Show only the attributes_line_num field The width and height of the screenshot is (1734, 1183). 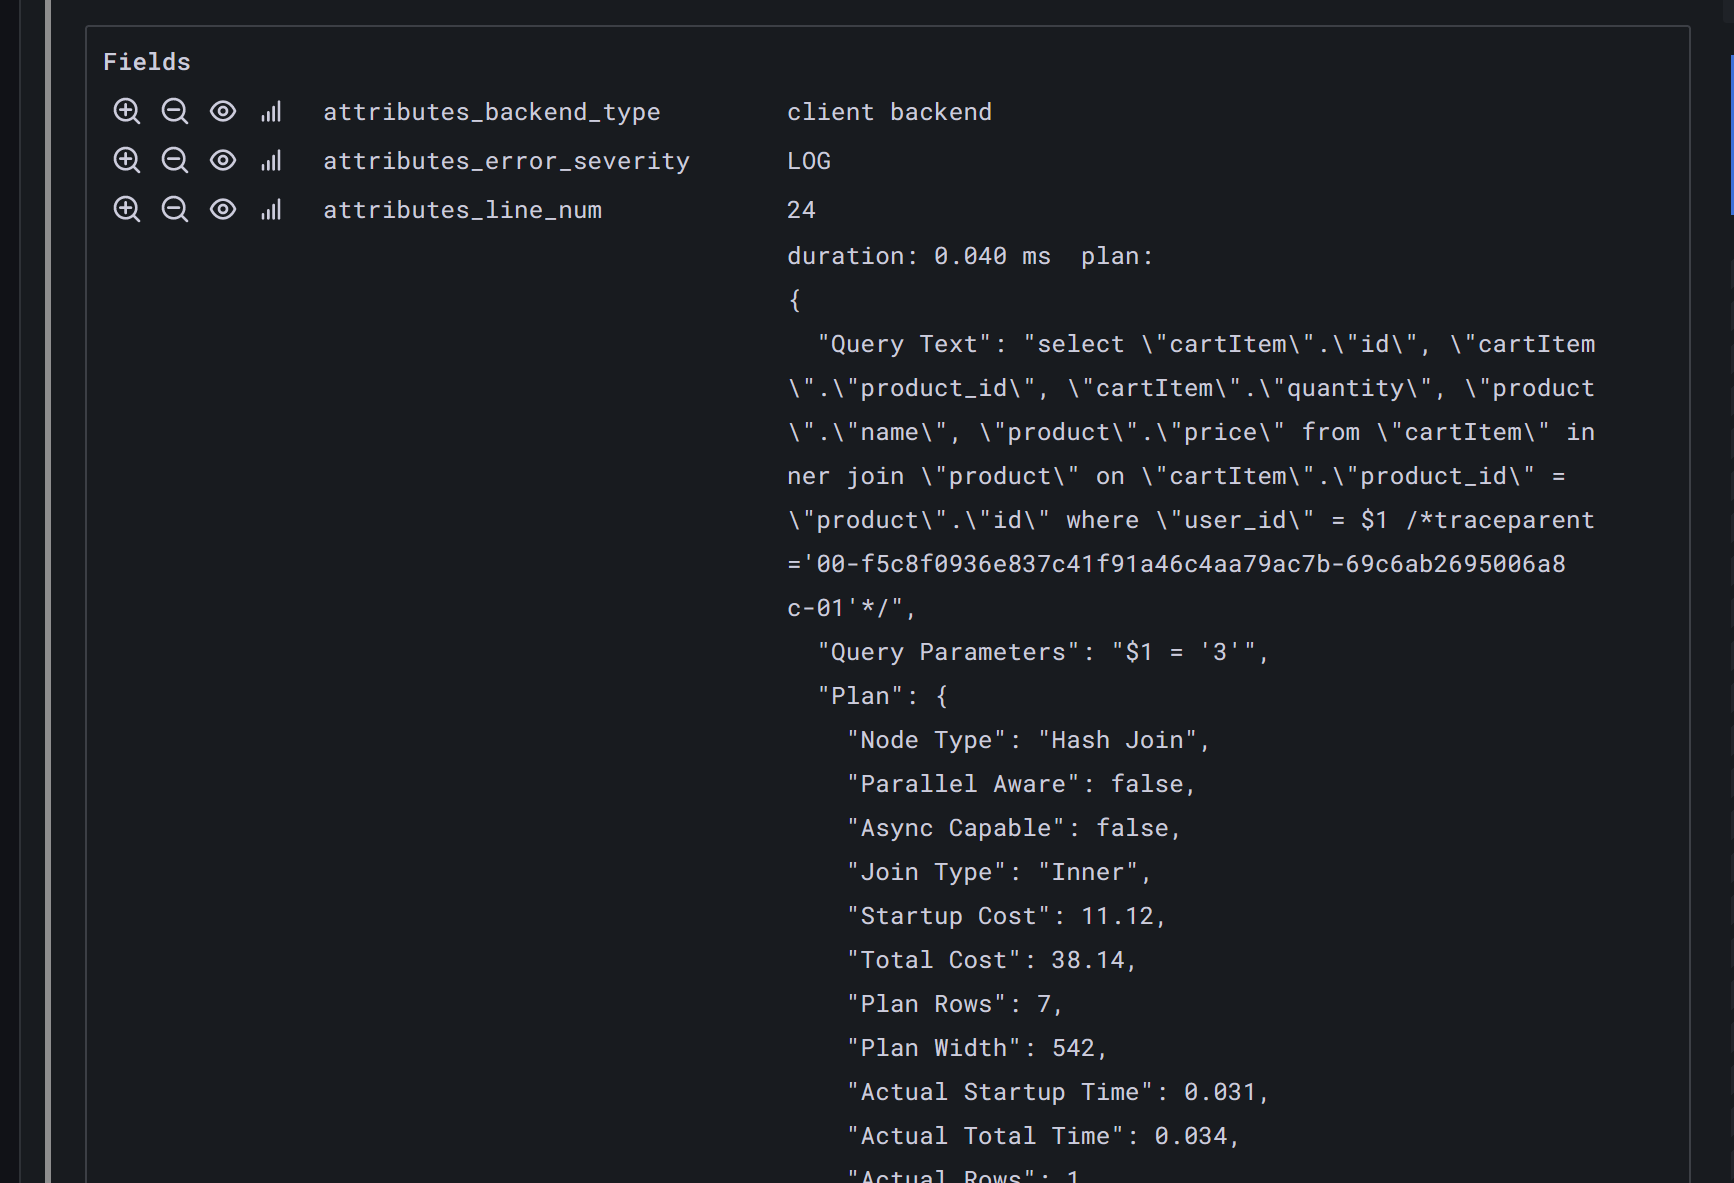[223, 209]
